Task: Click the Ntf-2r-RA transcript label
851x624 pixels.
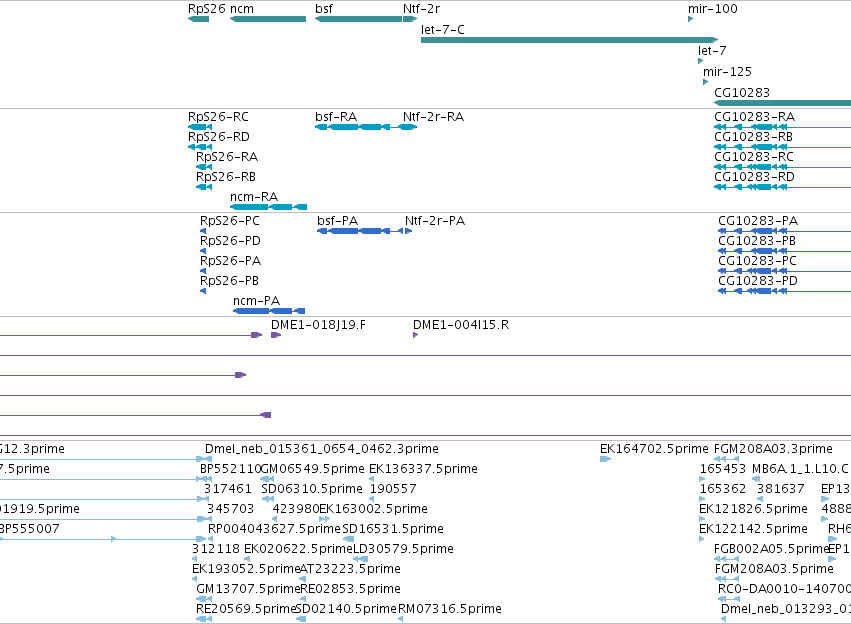Action: (x=433, y=117)
